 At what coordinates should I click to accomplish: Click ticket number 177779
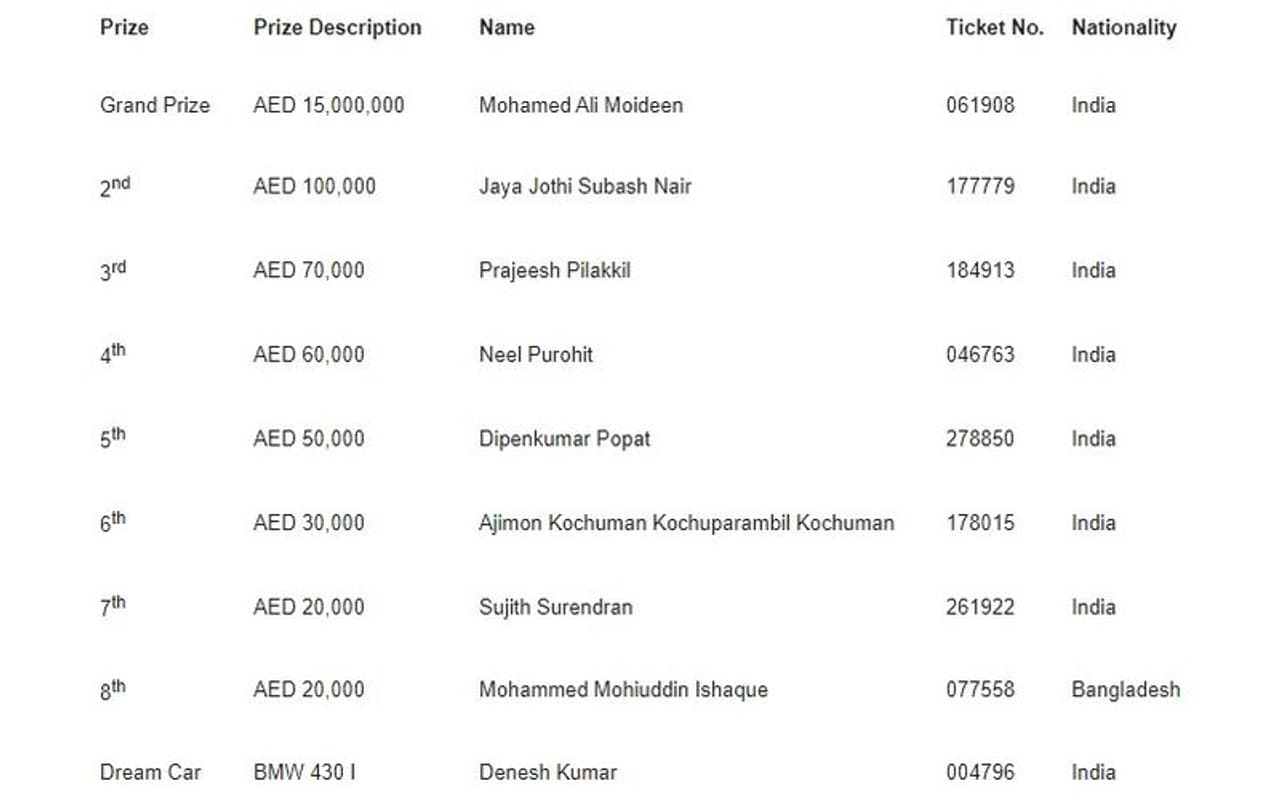(979, 186)
